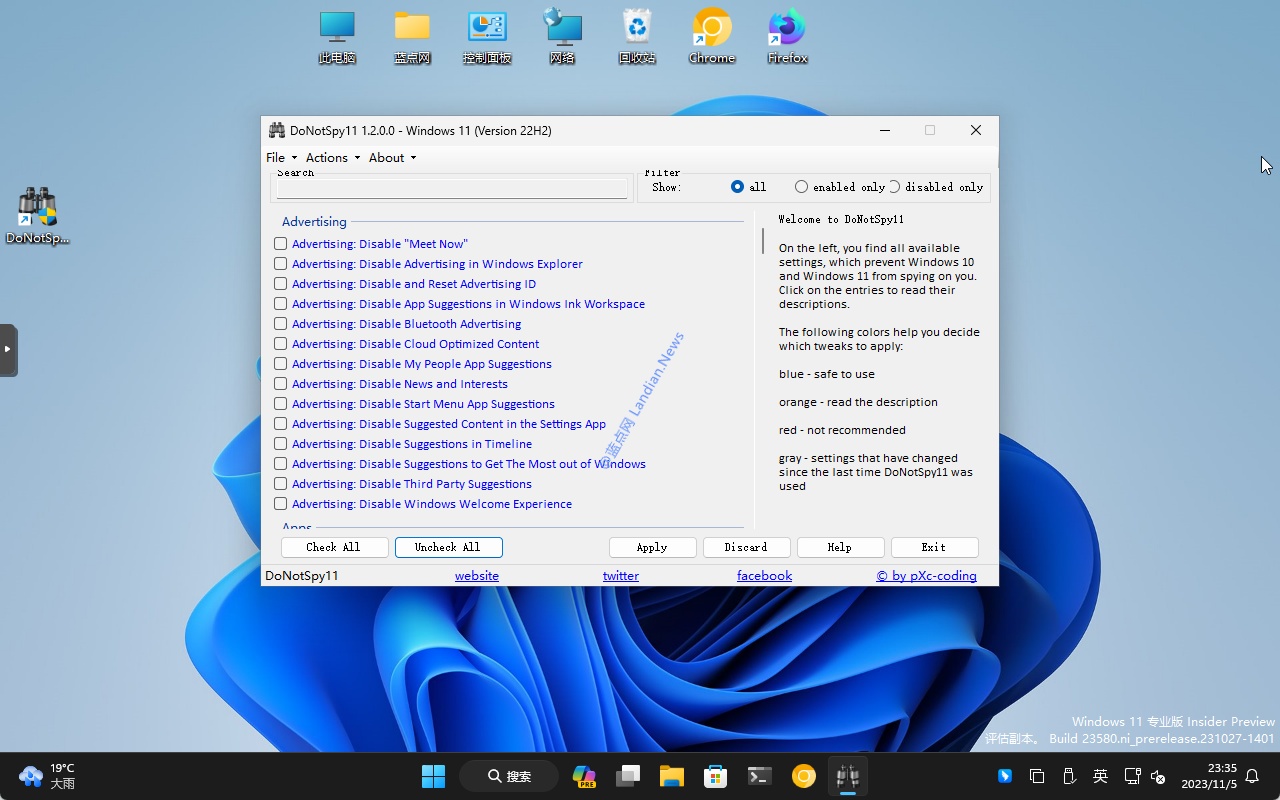Viewport: 1280px width, 800px height.
Task: Launch Microsoft Store from the taskbar
Action: pos(715,776)
